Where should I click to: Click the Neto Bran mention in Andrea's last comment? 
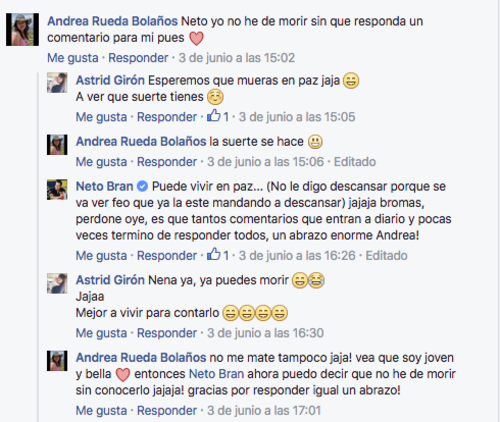[x=216, y=374]
